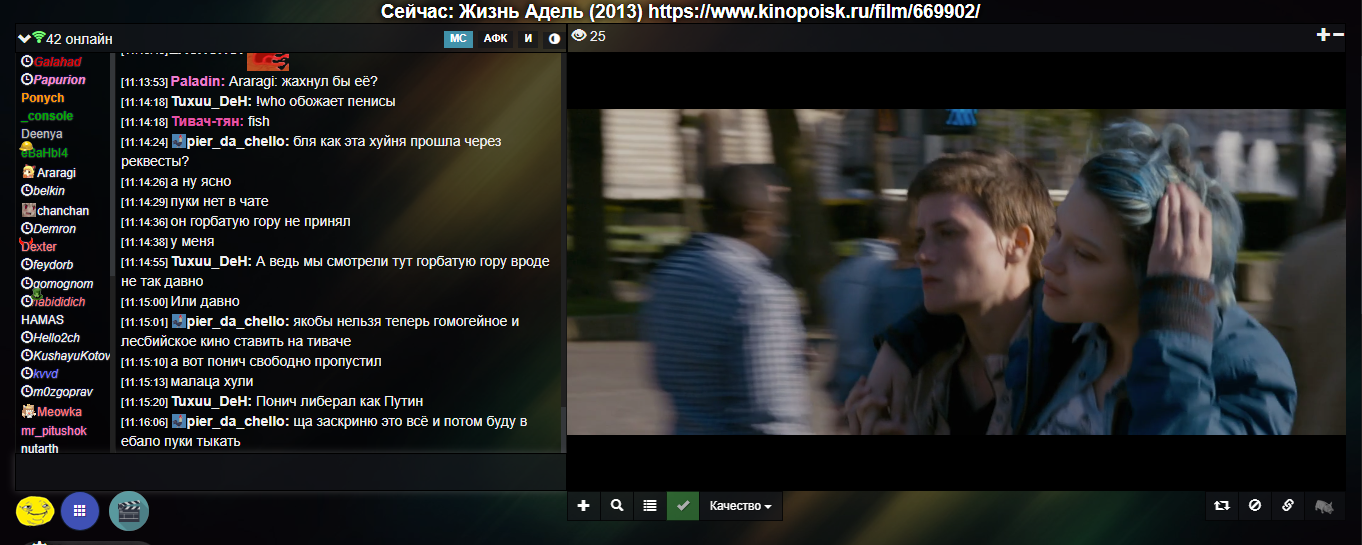Click pier_da_chello's name at 11:14:24

tap(238, 141)
